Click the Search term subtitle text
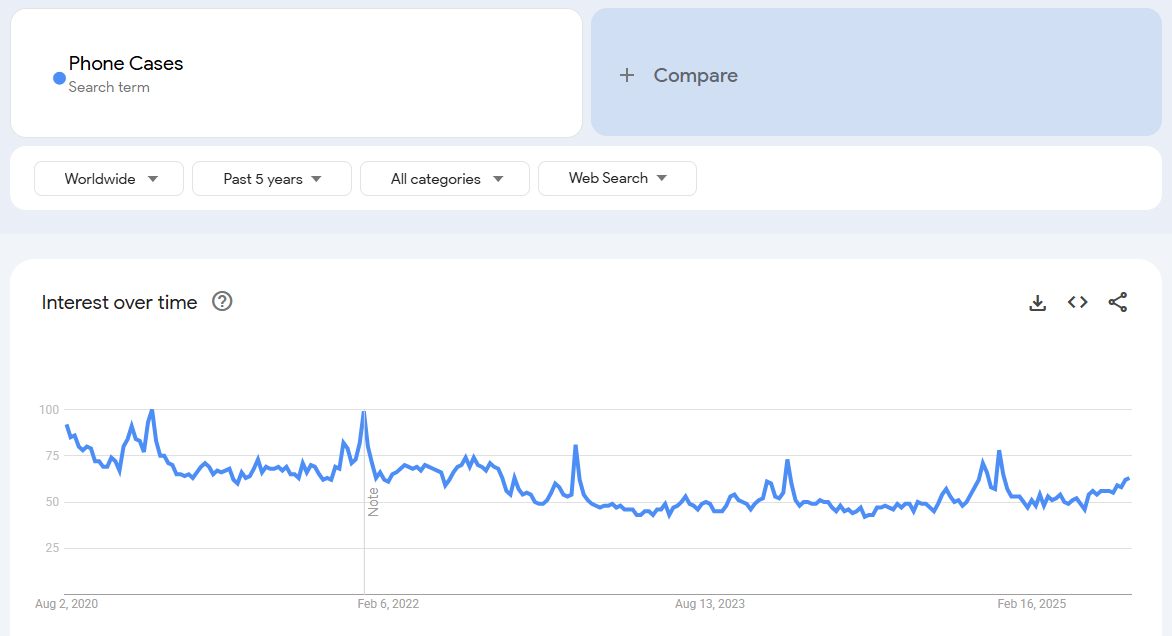This screenshot has height=636, width=1172. [x=109, y=87]
